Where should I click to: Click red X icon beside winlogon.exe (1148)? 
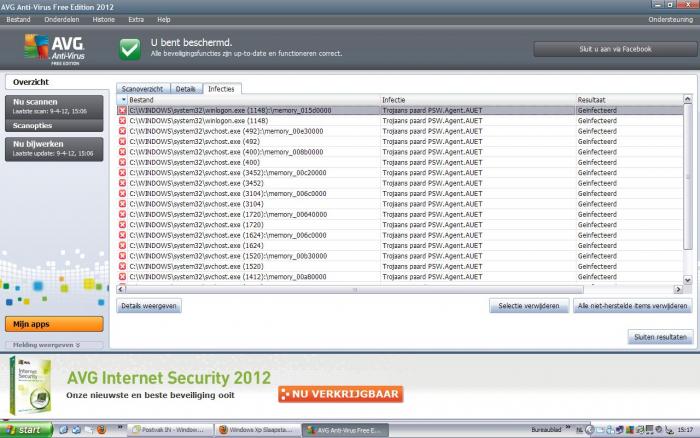tap(122, 121)
